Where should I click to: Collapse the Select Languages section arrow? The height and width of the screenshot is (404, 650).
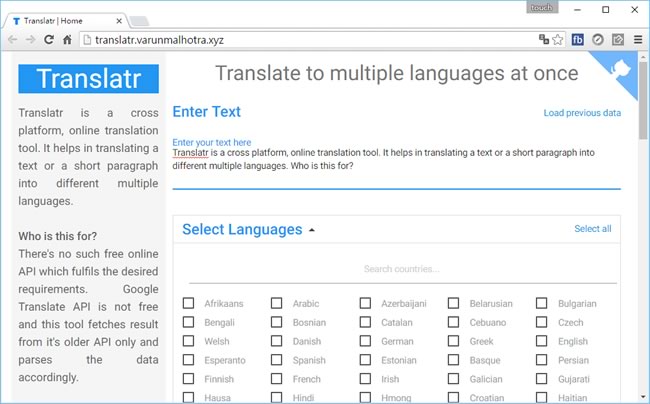click(x=312, y=230)
